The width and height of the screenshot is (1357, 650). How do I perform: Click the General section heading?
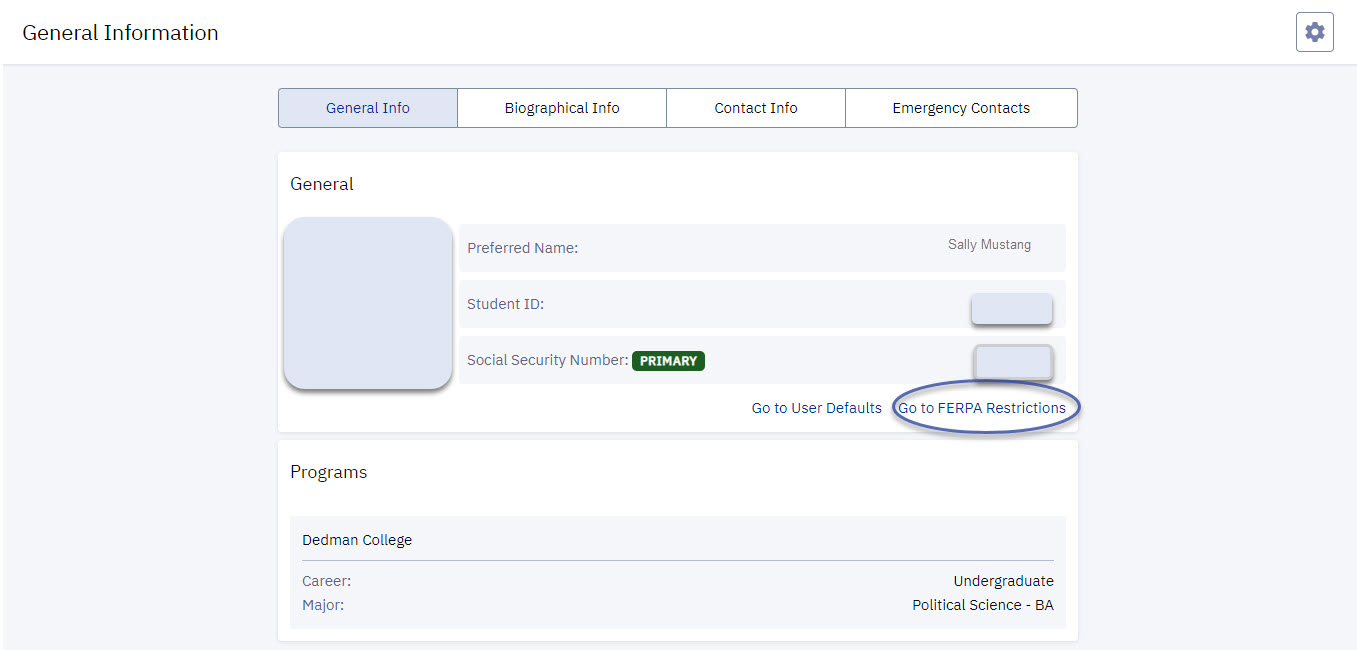tap(321, 184)
